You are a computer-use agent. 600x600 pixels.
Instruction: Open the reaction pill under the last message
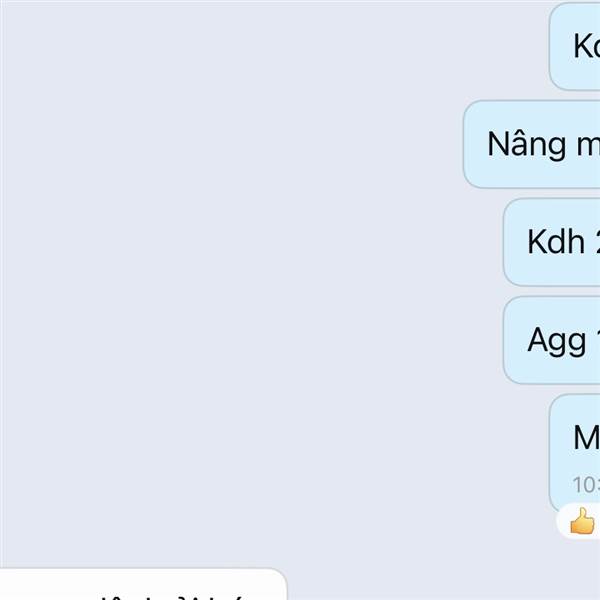tap(579, 521)
